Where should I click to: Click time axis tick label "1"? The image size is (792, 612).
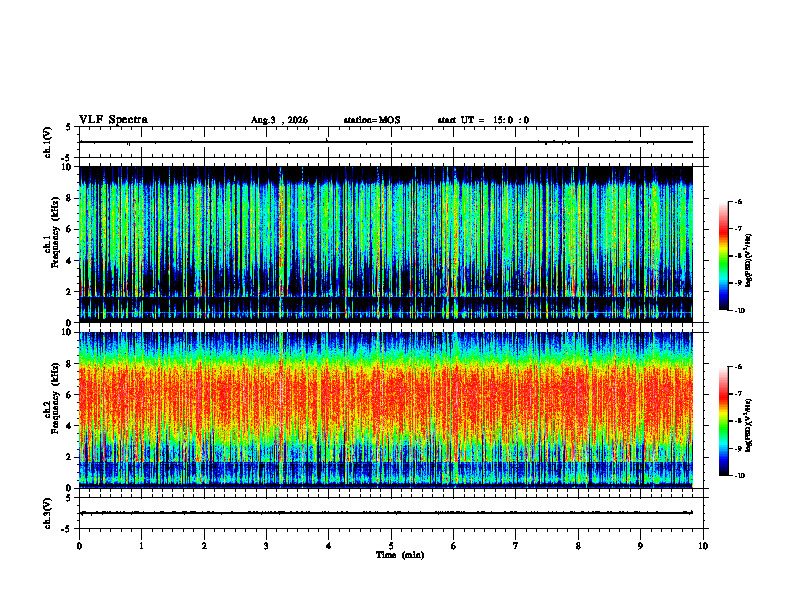[x=142, y=546]
